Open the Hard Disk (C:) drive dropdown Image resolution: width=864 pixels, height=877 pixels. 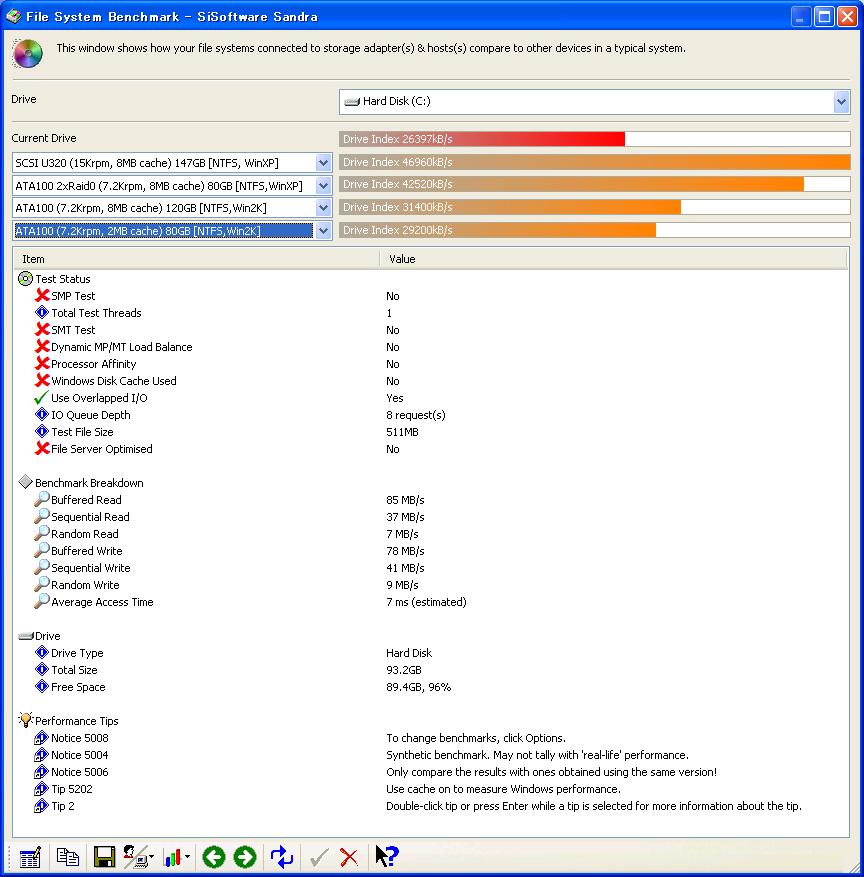841,102
